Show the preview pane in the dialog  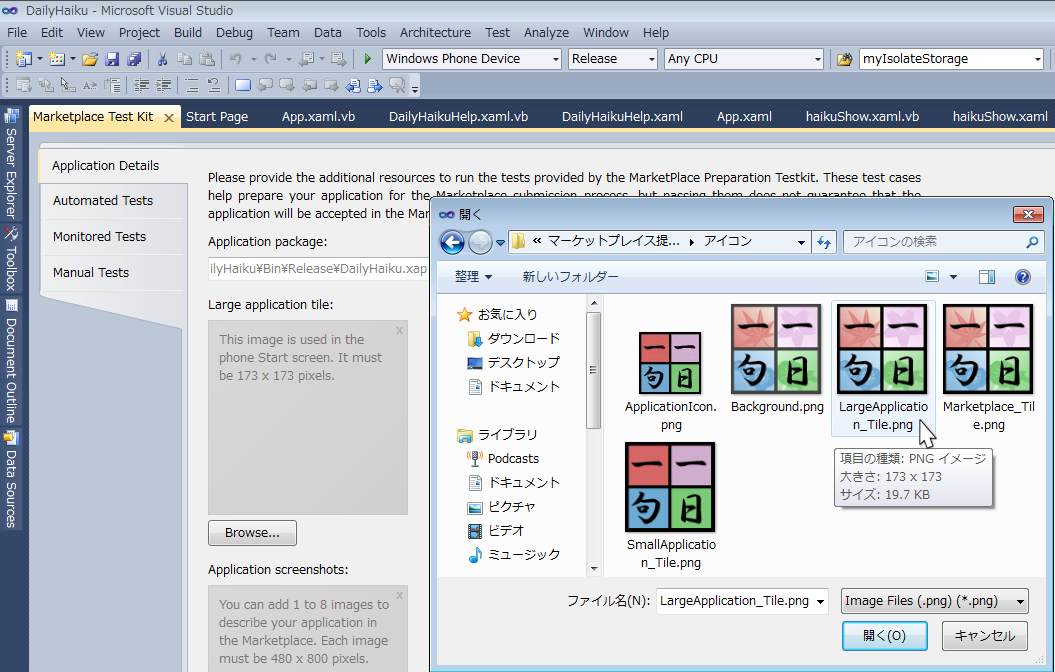[x=987, y=277]
